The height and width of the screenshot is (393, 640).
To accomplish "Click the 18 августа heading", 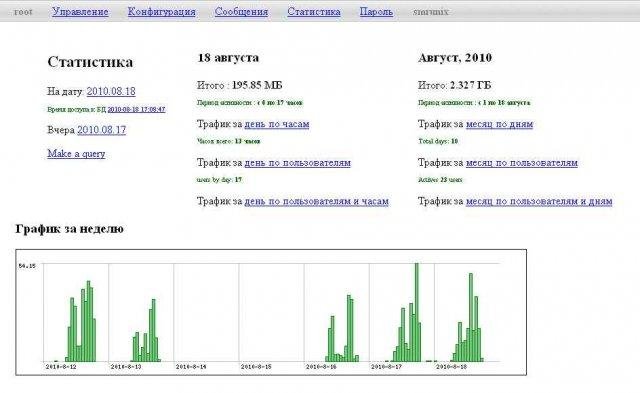I will pyautogui.click(x=228, y=58).
